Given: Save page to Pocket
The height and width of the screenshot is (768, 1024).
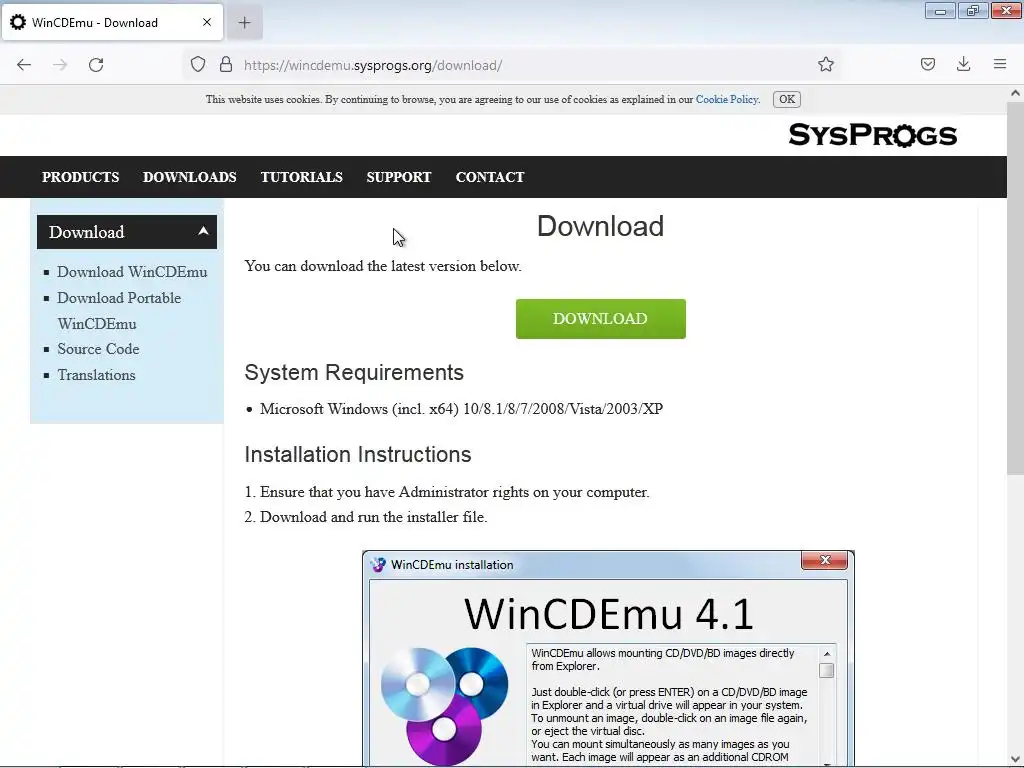Looking at the screenshot, I should tap(927, 65).
